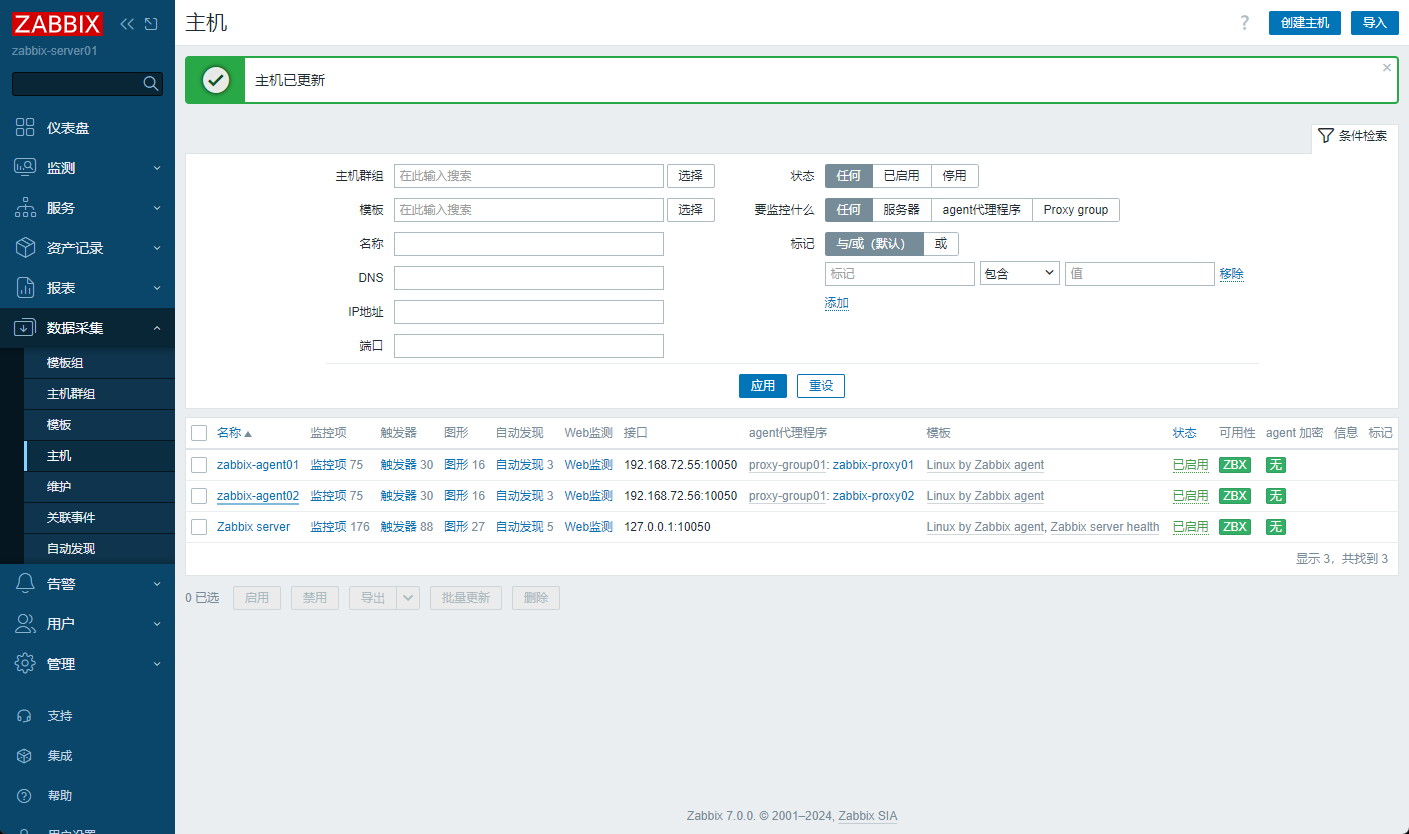This screenshot has height=834, width=1409.
Task: Open the 包含 tag operator dropdown
Action: 1019,273
